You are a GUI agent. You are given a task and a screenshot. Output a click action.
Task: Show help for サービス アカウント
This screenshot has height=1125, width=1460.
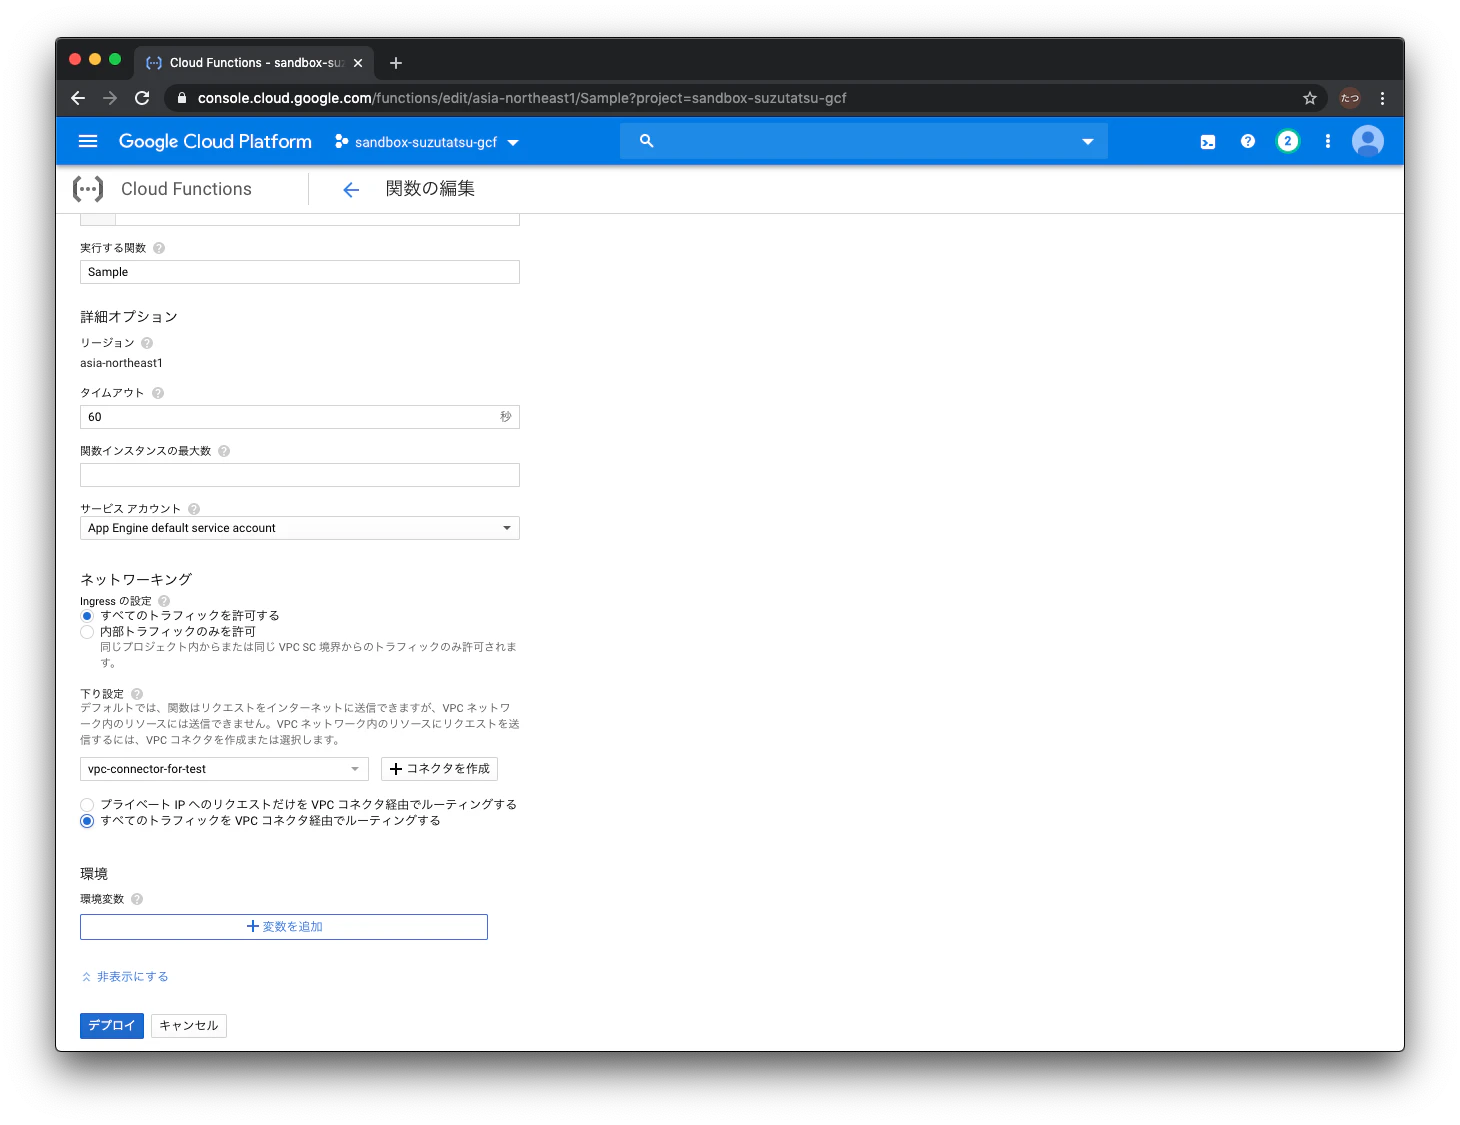[x=194, y=509]
